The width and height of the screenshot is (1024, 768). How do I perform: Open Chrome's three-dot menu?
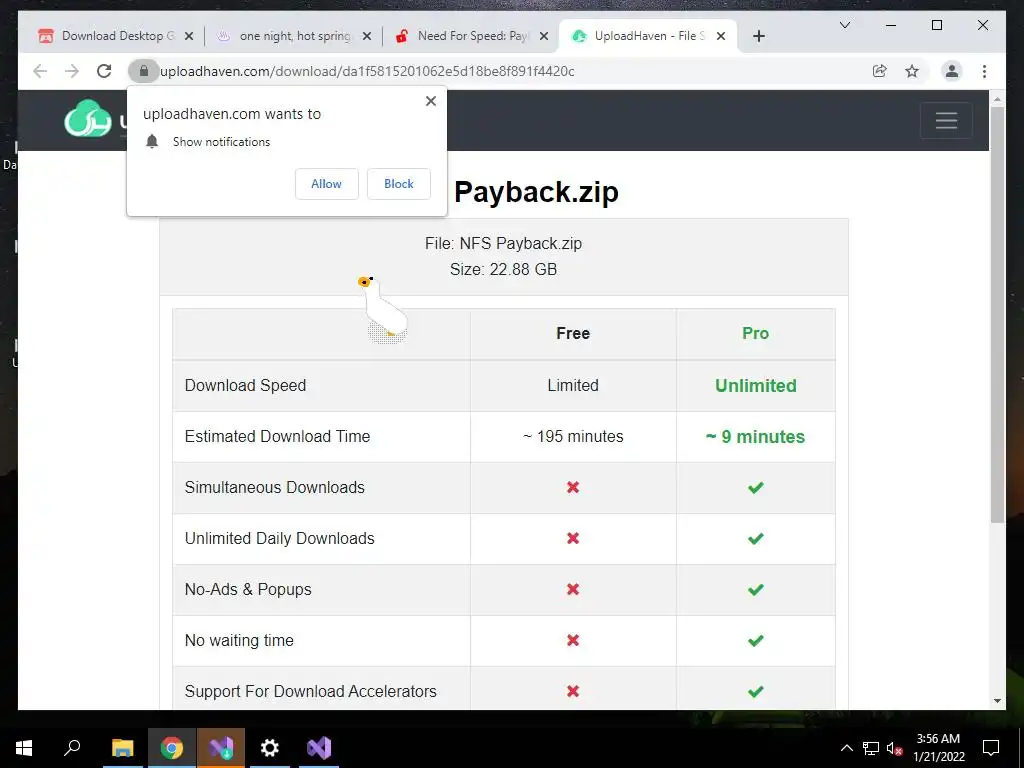pyautogui.click(x=984, y=71)
